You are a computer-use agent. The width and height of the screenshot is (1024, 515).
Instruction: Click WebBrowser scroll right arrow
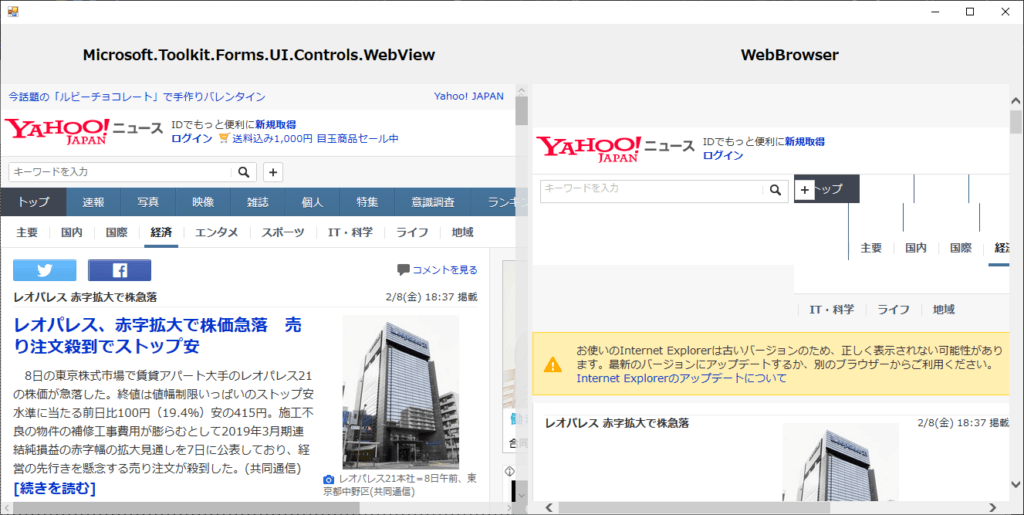993,508
